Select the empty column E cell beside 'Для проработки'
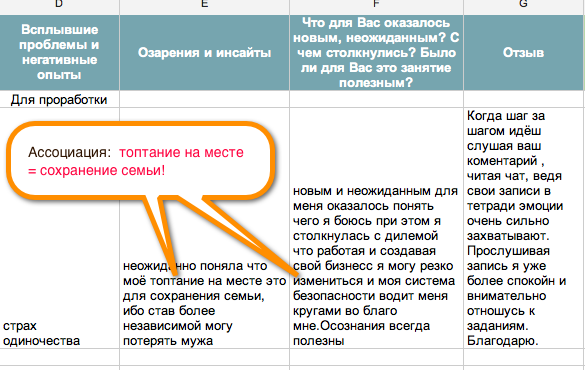The image size is (585, 370). pyautogui.click(x=204, y=99)
